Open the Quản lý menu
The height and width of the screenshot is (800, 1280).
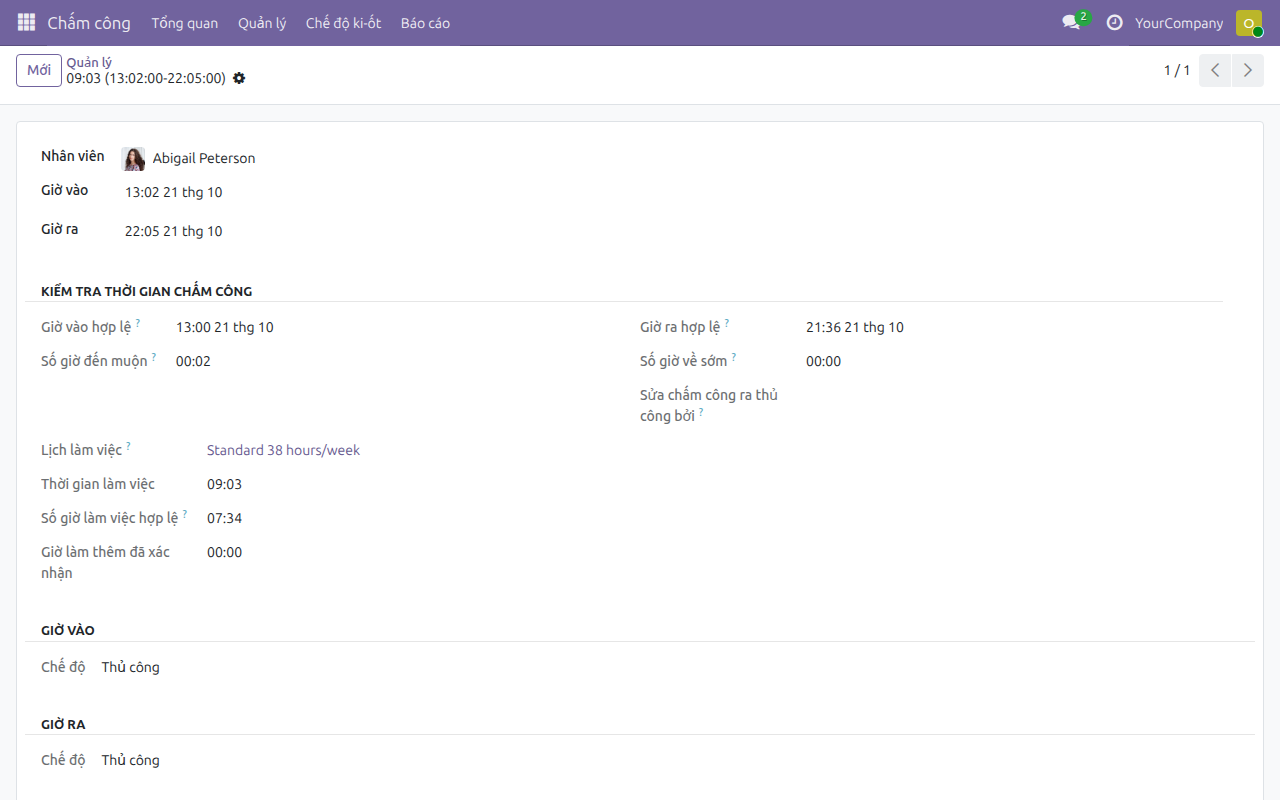click(x=262, y=23)
